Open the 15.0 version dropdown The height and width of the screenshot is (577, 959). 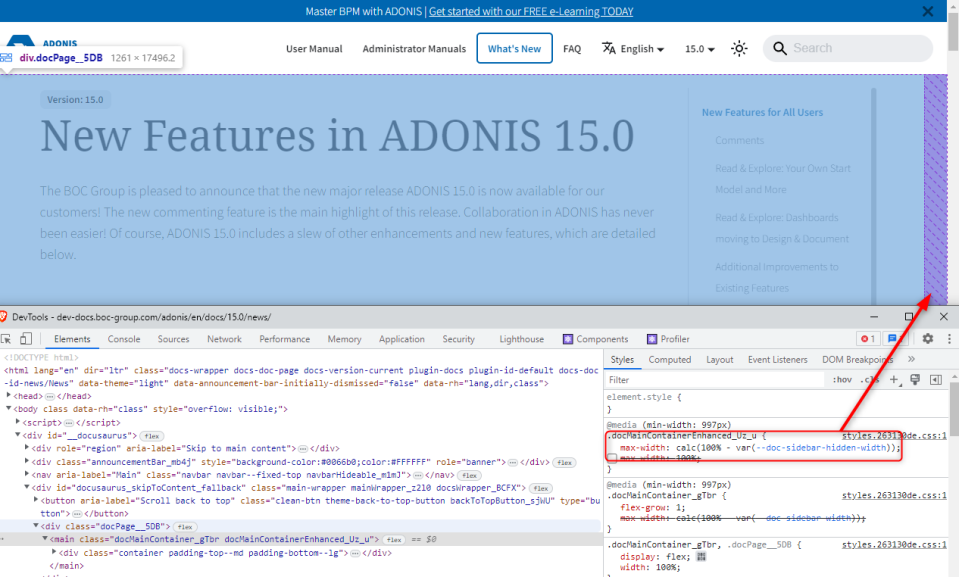pyautogui.click(x=699, y=47)
